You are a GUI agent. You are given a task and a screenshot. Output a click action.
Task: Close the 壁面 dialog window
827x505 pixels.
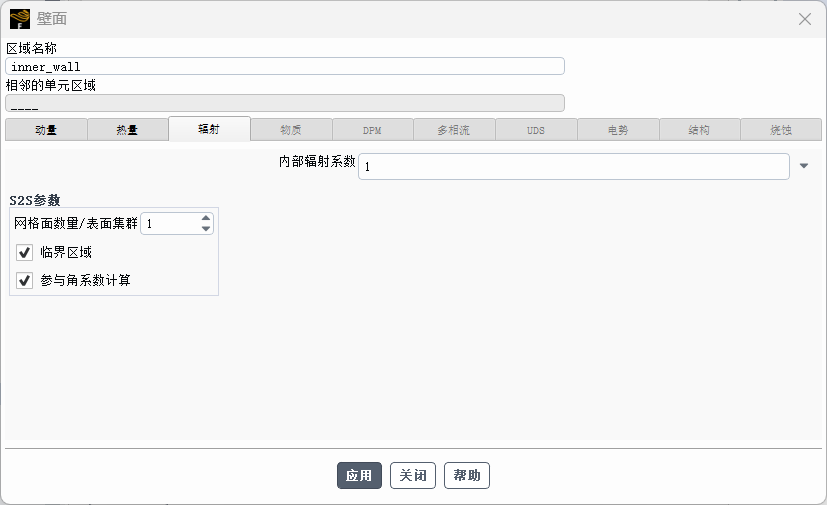[804, 19]
